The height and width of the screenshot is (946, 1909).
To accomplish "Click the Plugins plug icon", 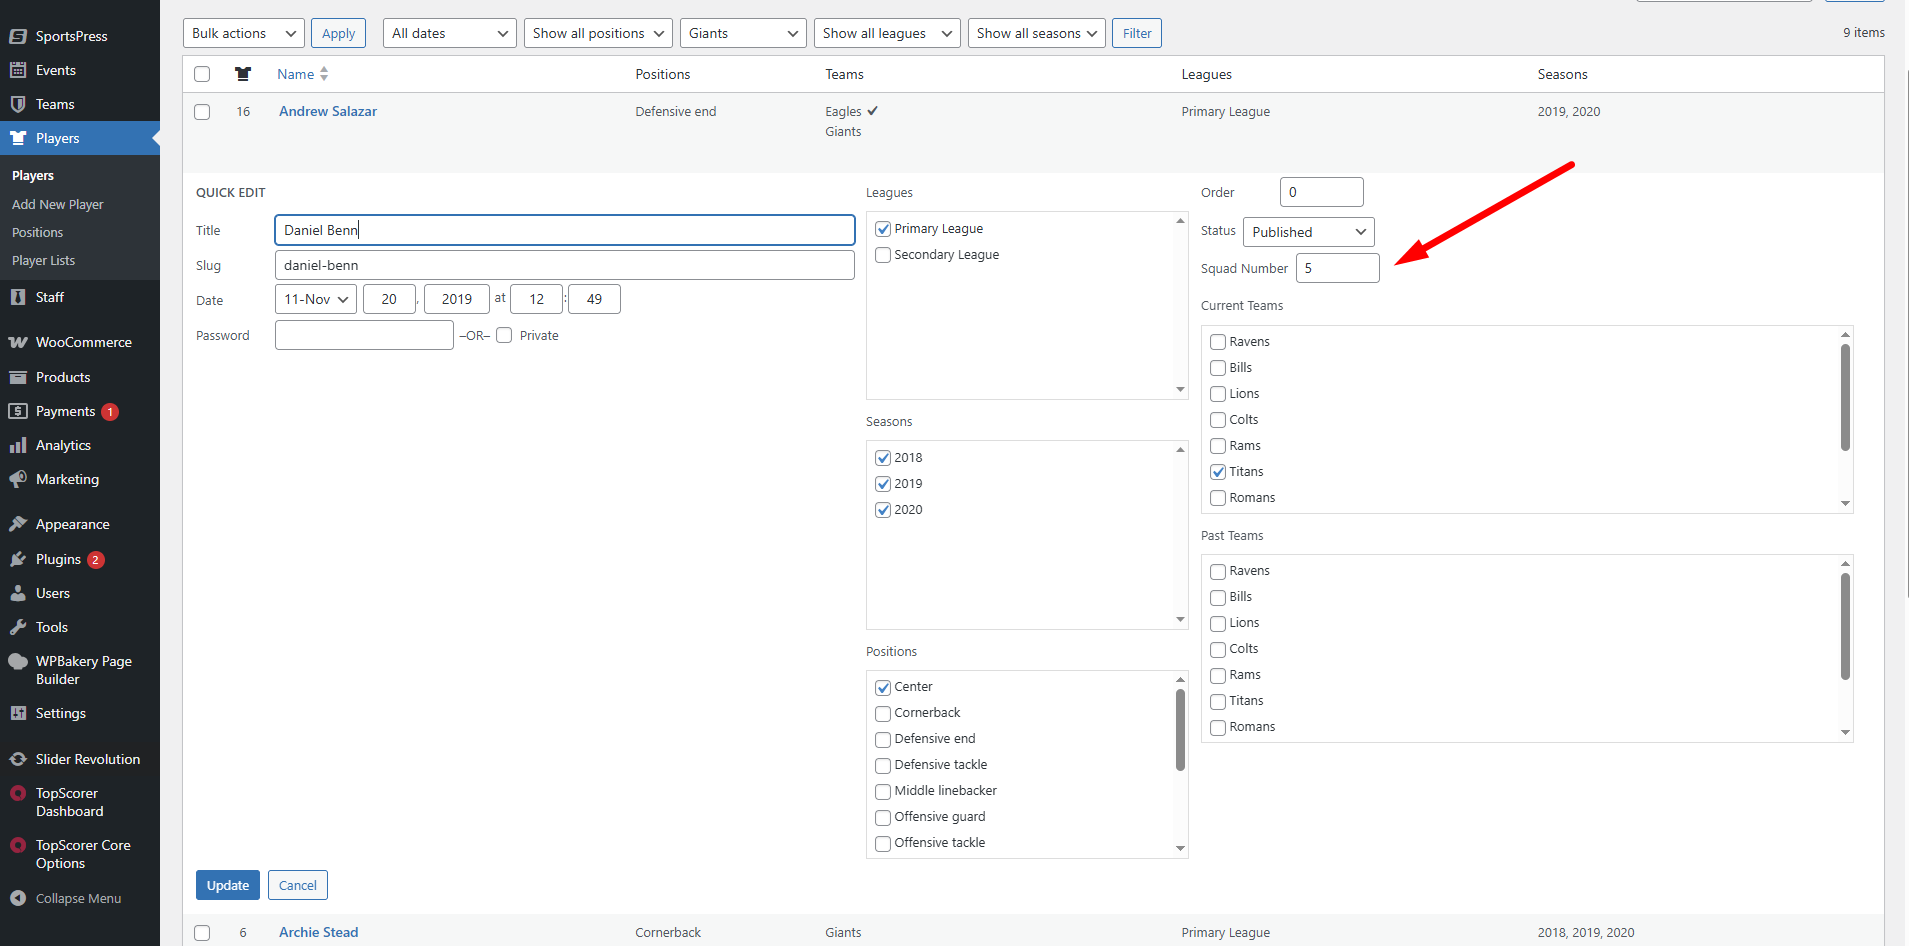I will point(18,559).
